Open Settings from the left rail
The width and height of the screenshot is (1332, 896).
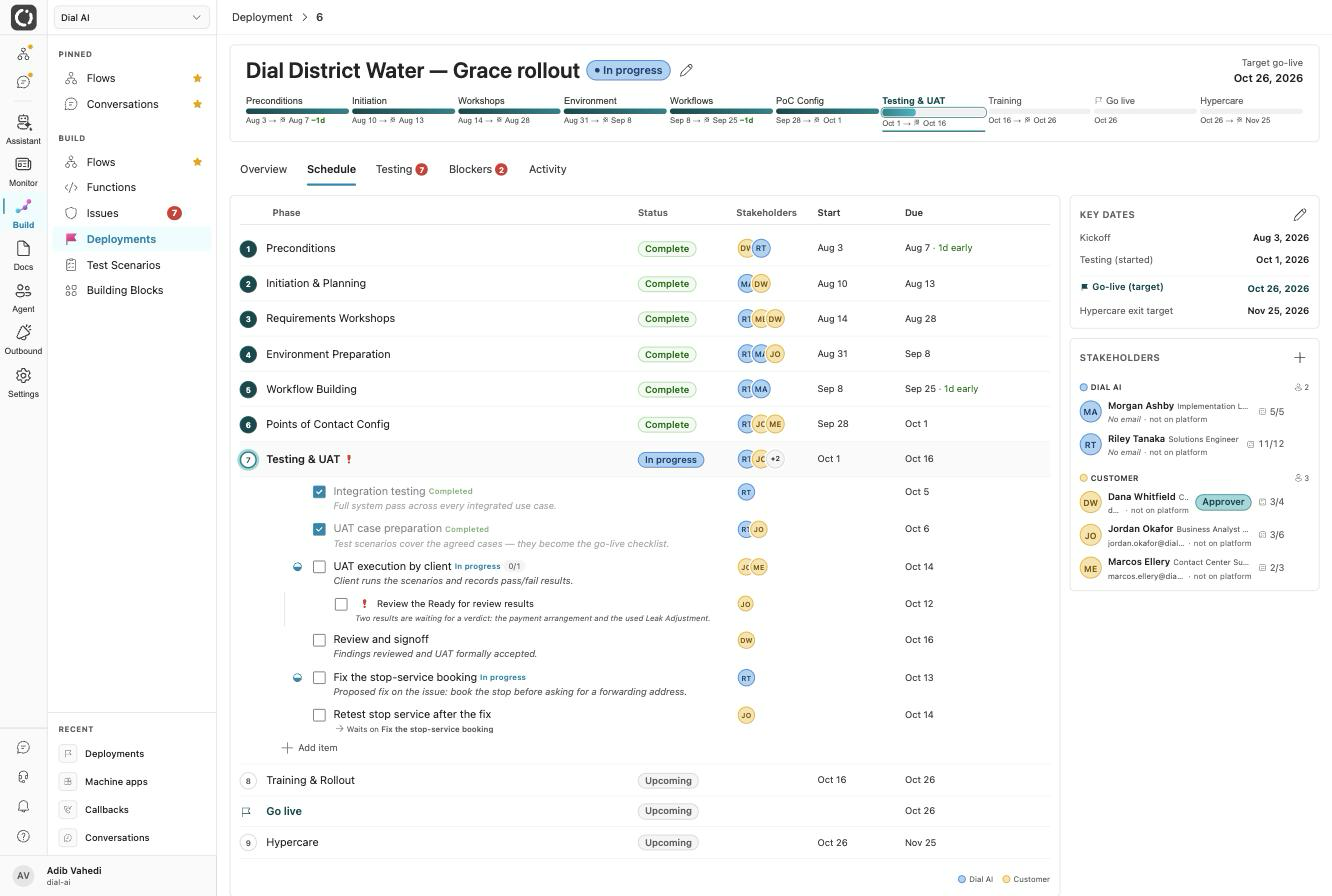(x=23, y=381)
